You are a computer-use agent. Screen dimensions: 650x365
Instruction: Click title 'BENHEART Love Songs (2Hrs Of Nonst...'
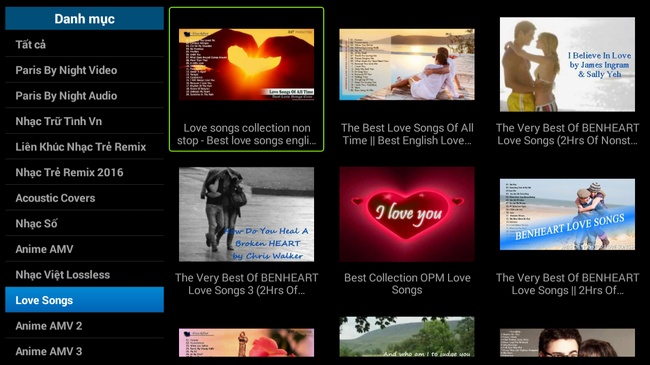(567, 134)
